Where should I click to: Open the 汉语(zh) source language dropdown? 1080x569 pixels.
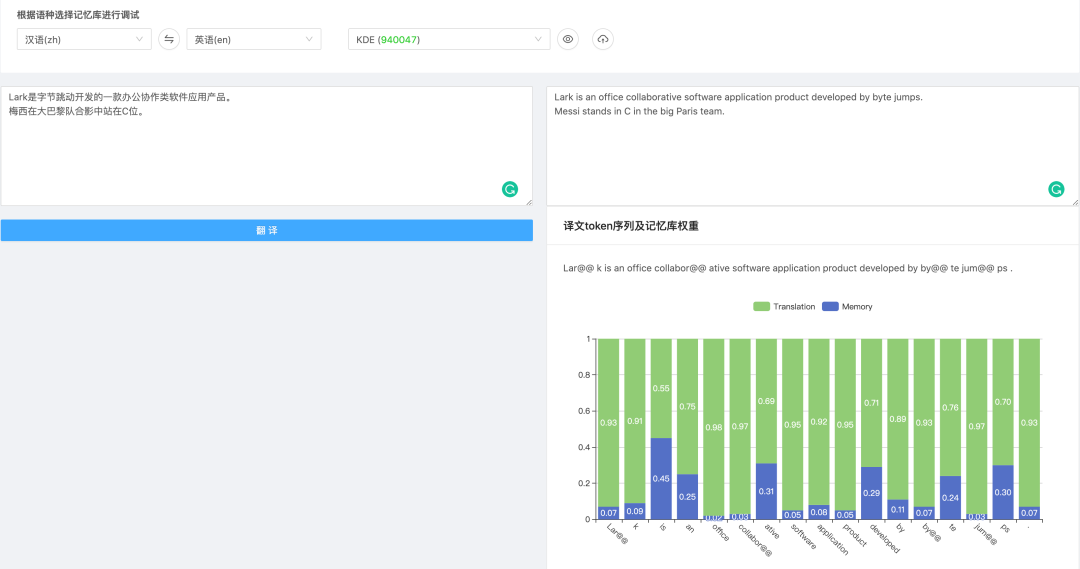[84, 39]
